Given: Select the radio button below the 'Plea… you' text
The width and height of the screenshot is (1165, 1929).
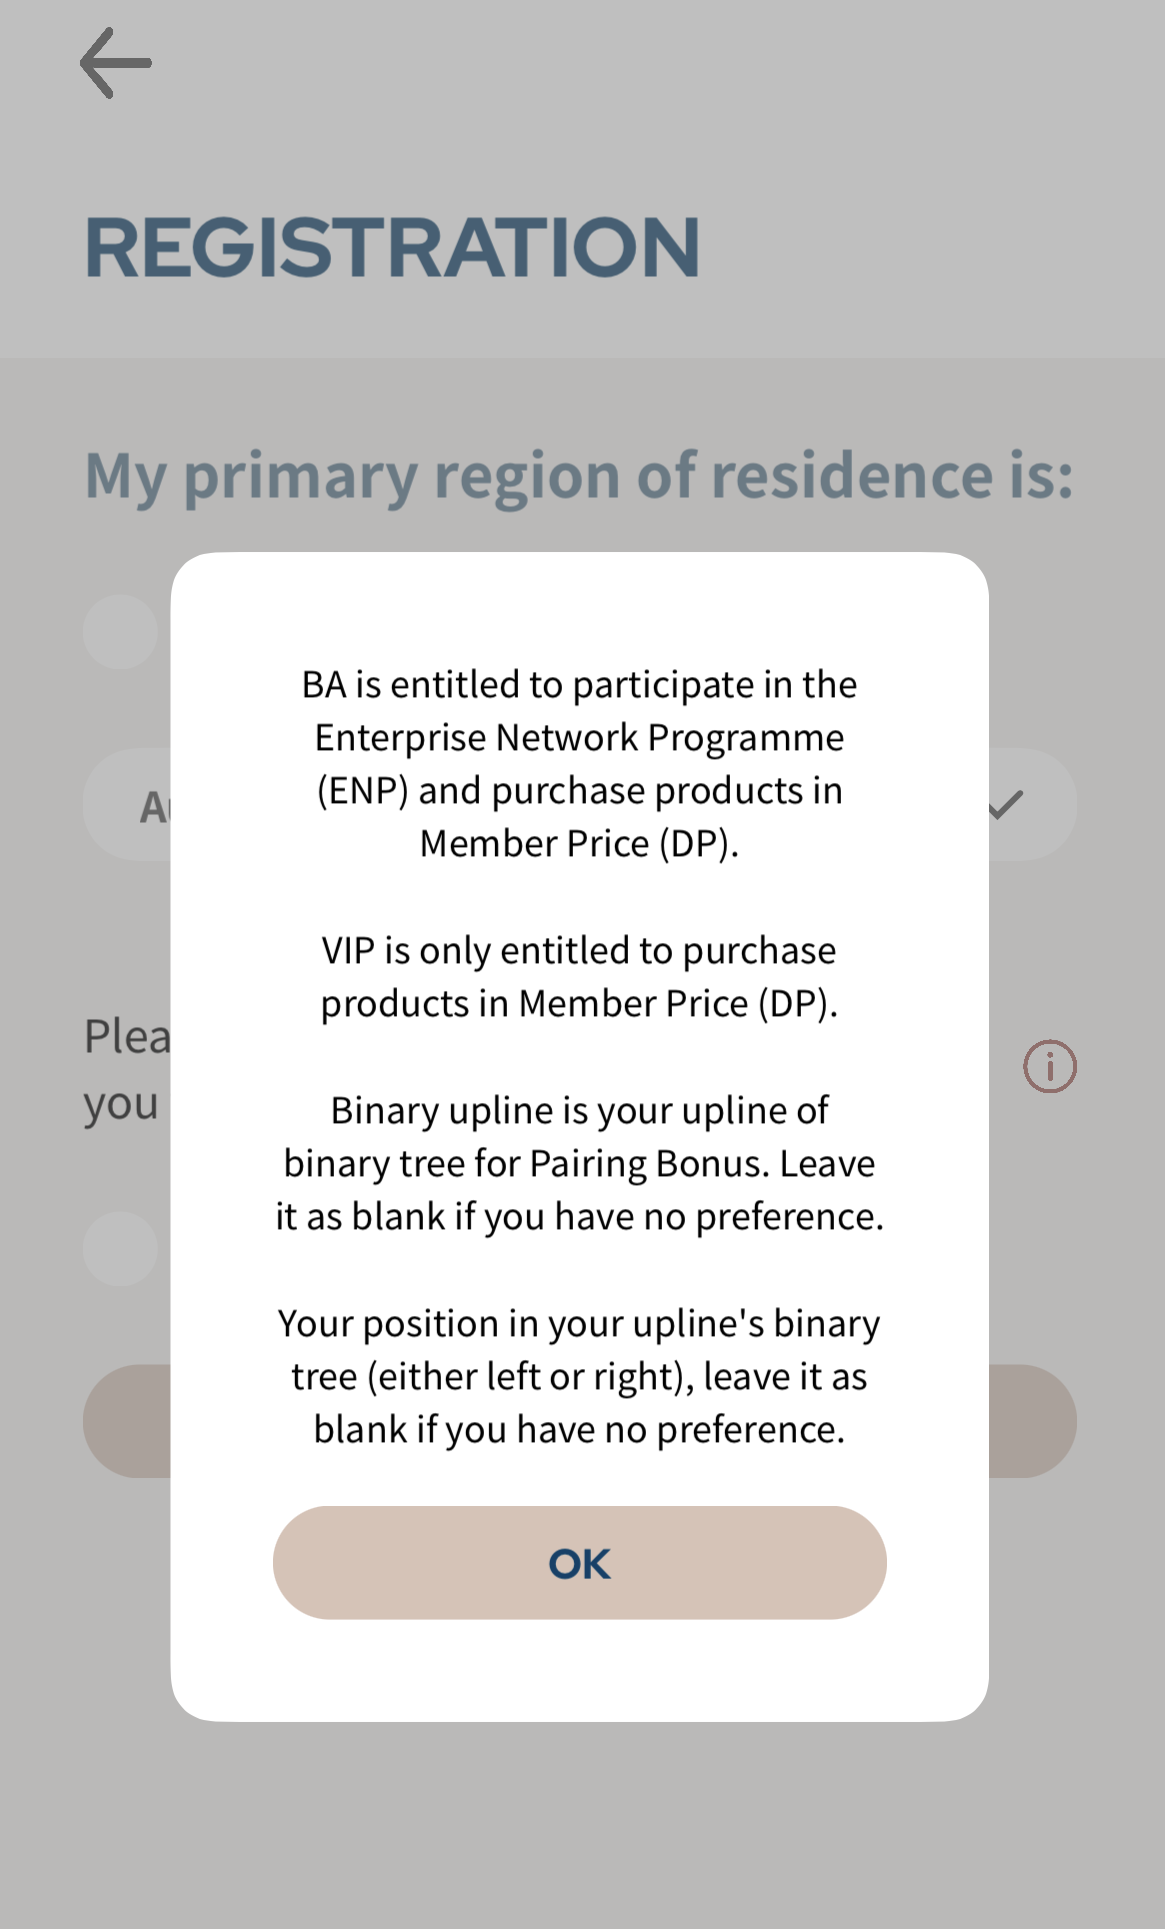Looking at the screenshot, I should [x=120, y=1249].
